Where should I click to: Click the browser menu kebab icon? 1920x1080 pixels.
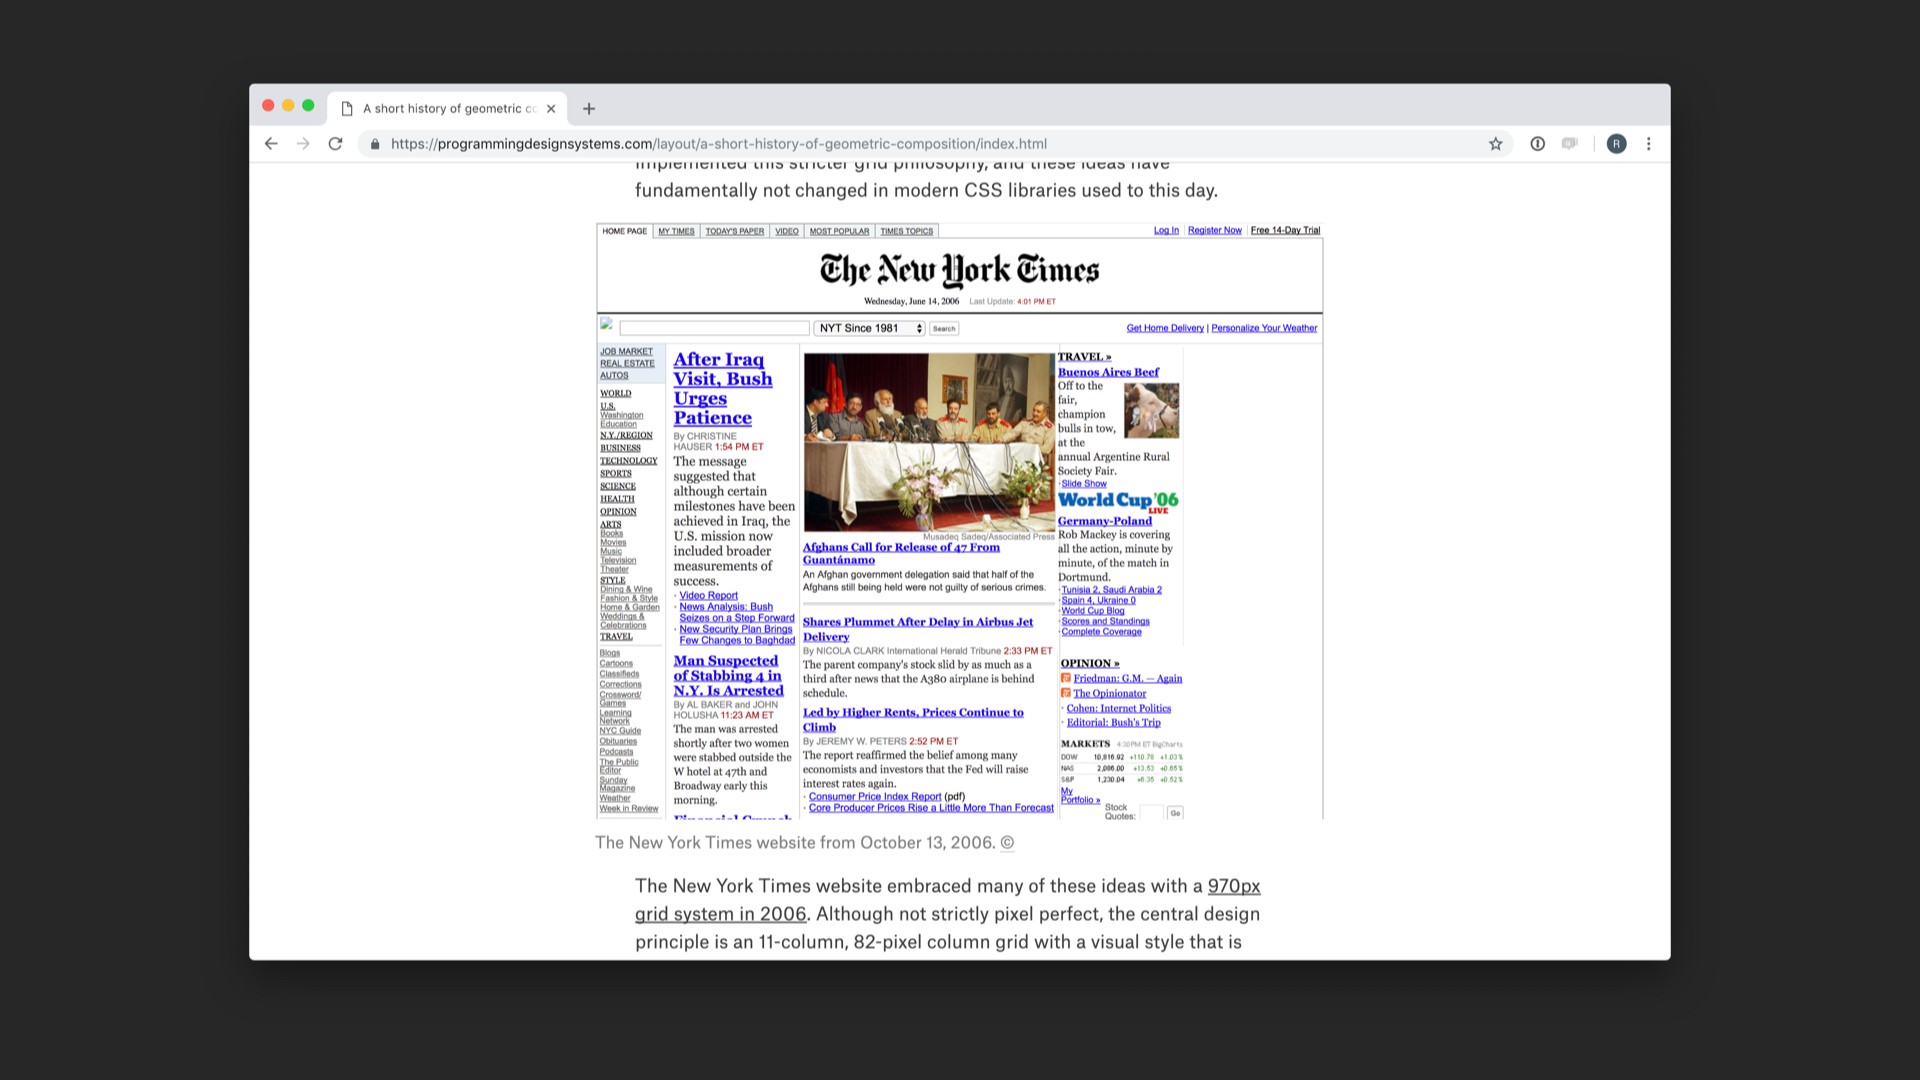[1648, 144]
